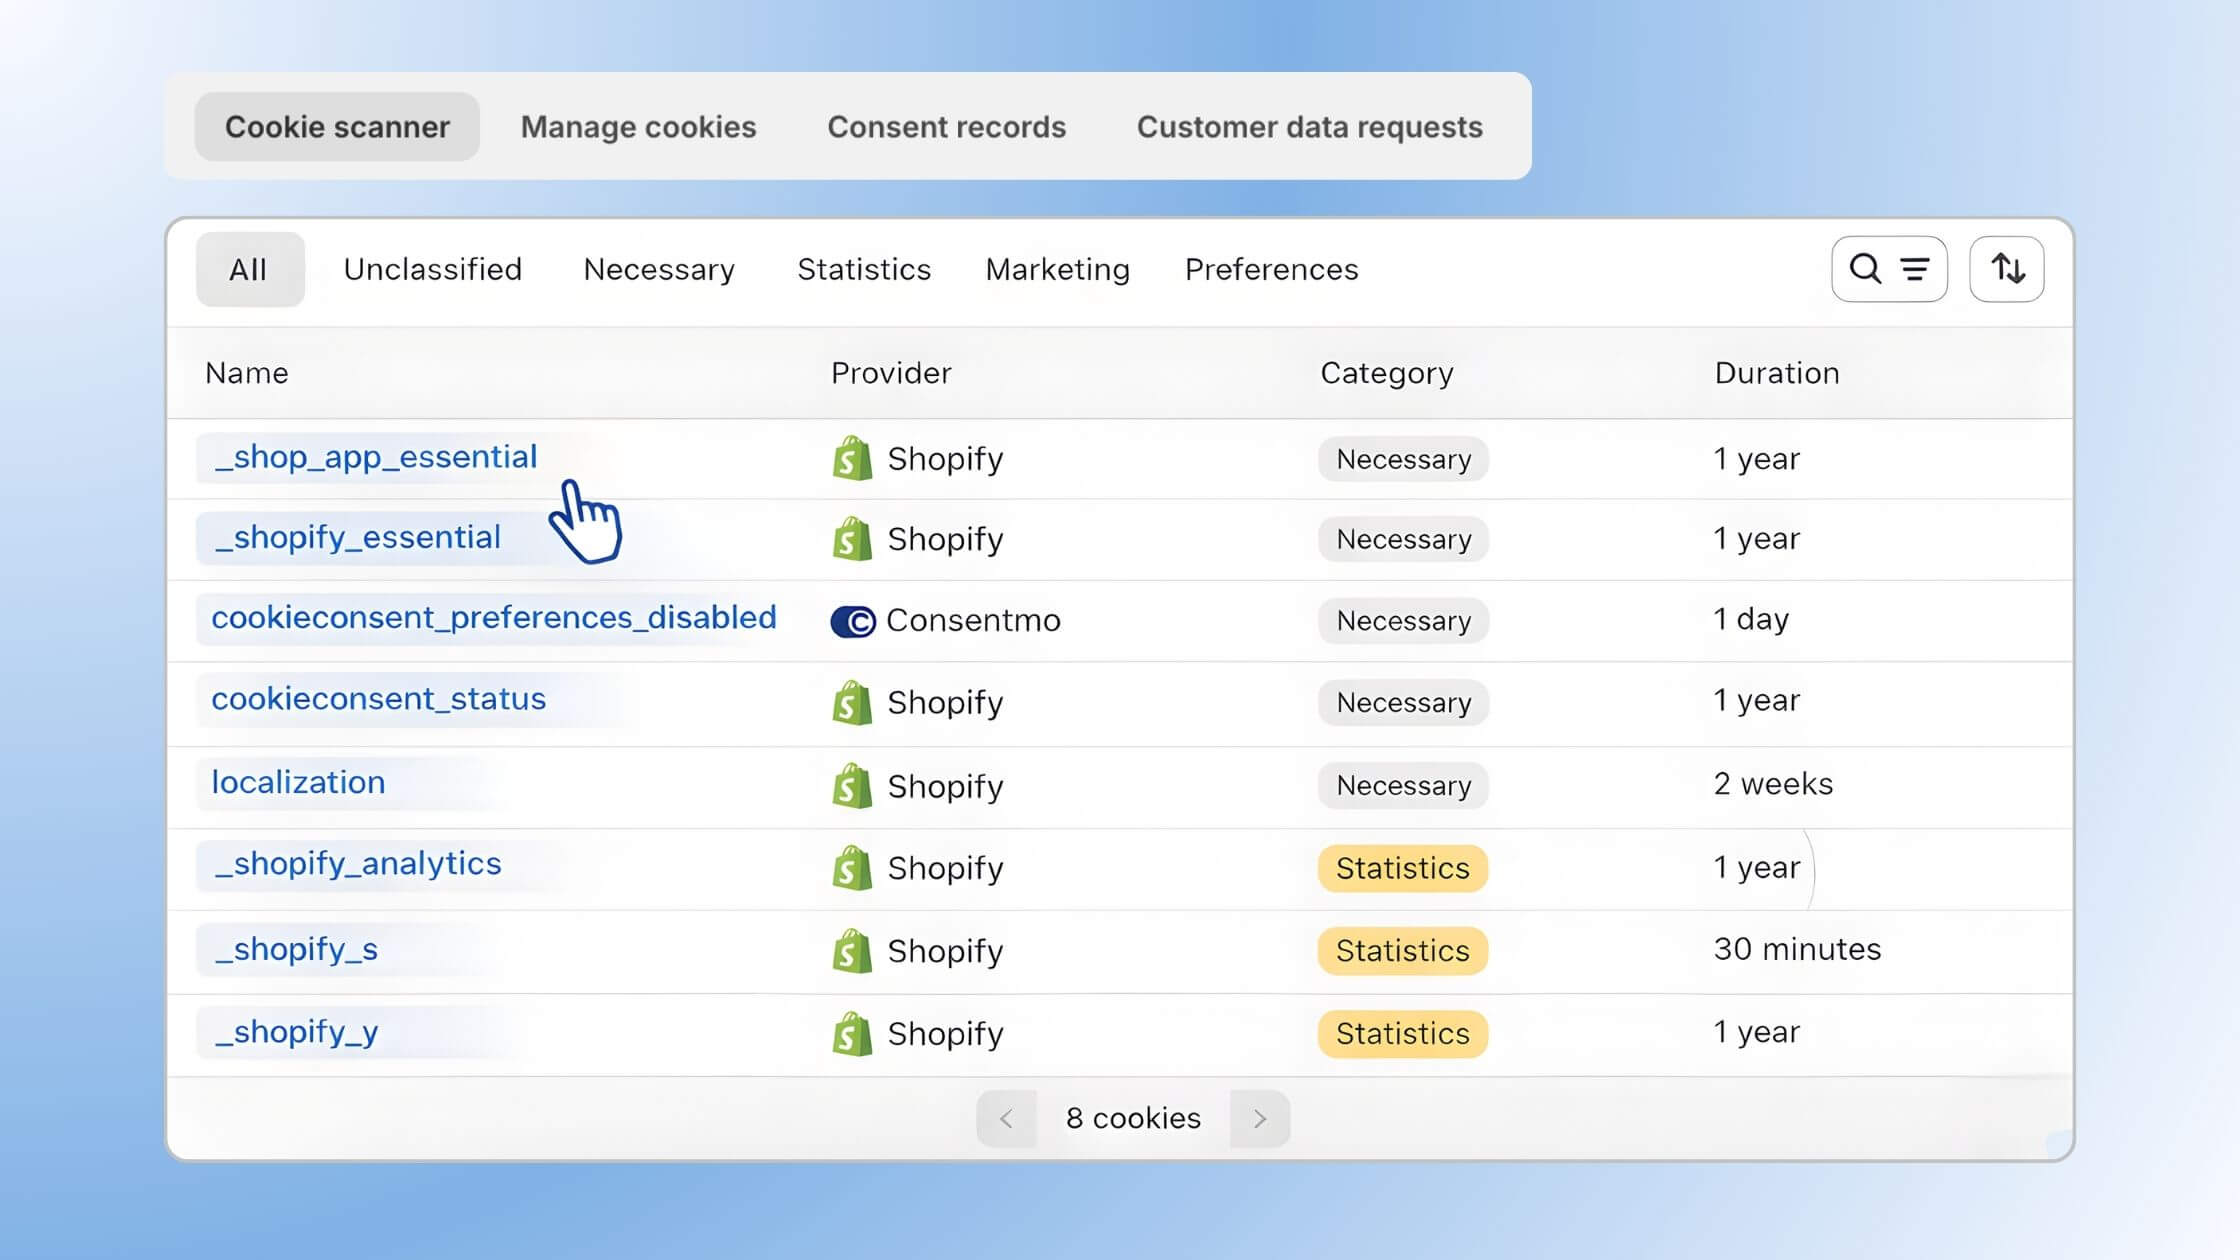Click the filter icon beside search
Screen dimensions: 2240x1260
(x=1915, y=268)
